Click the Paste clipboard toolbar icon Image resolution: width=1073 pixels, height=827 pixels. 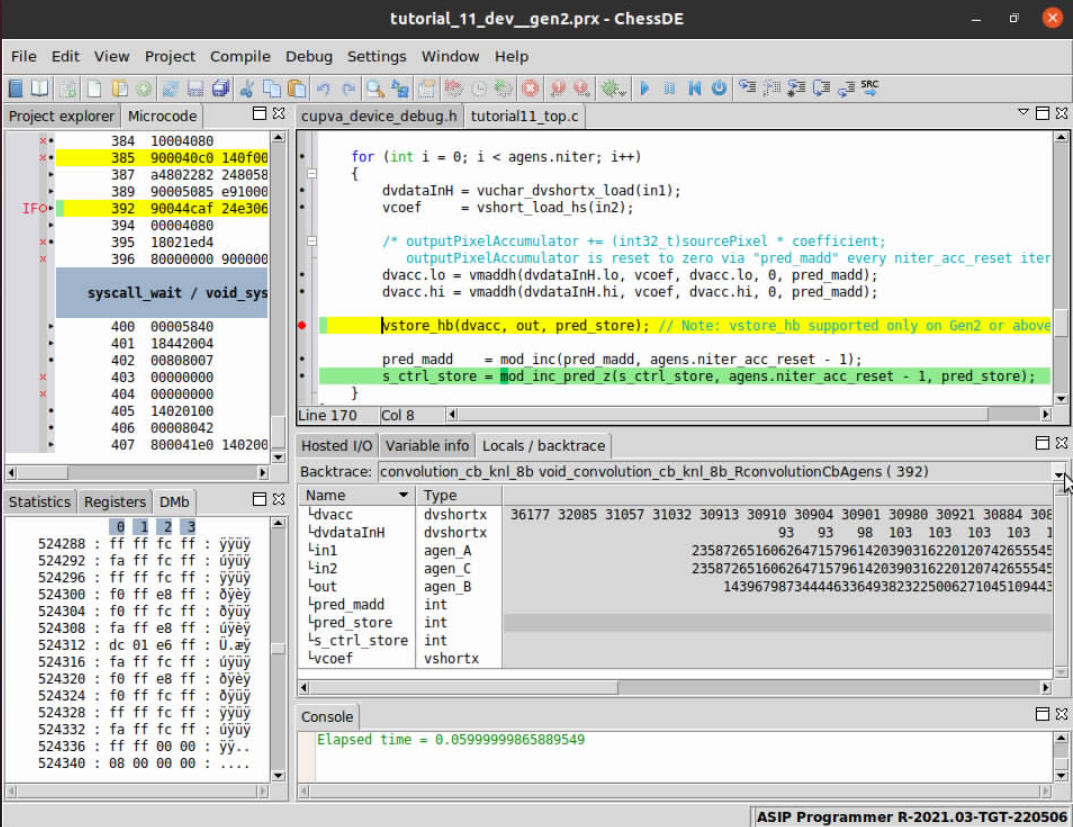click(x=297, y=88)
